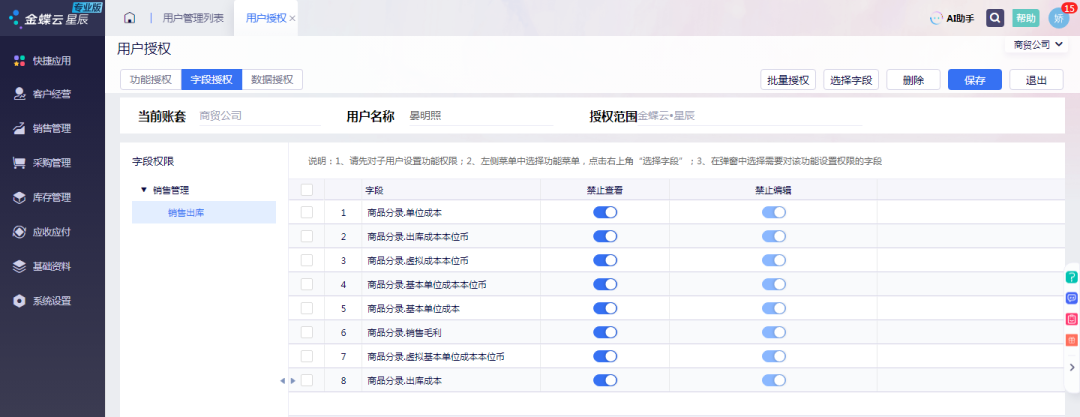The image size is (1080, 417).
Task: Open 库存管理 in the sidebar
Action: tap(52, 198)
